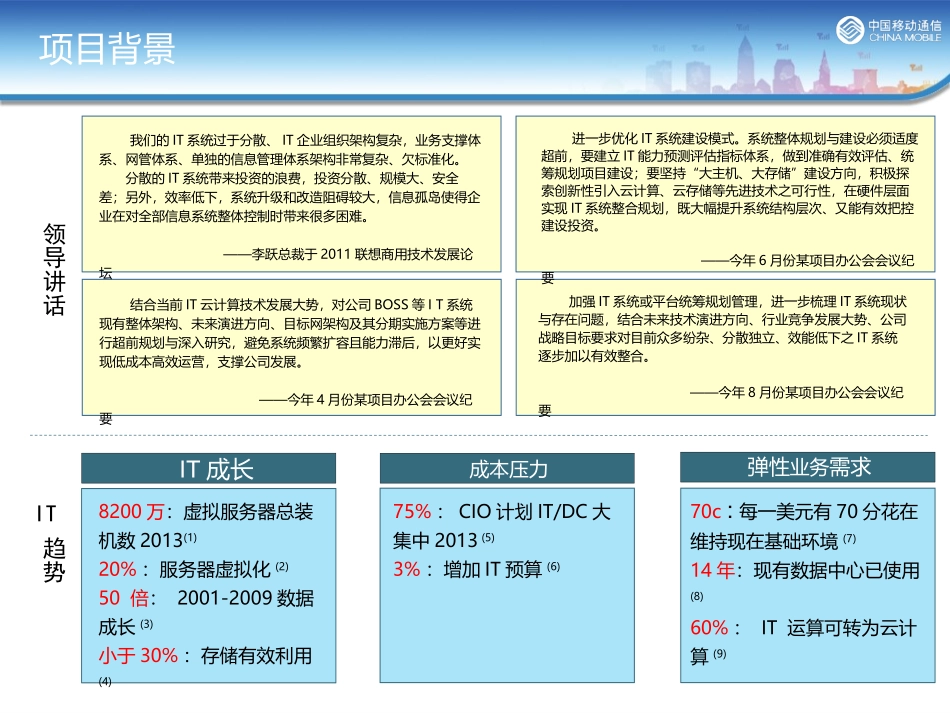950x713 pixels.
Task: Click the text 现有数据中心已使用
Action: (x=837, y=570)
